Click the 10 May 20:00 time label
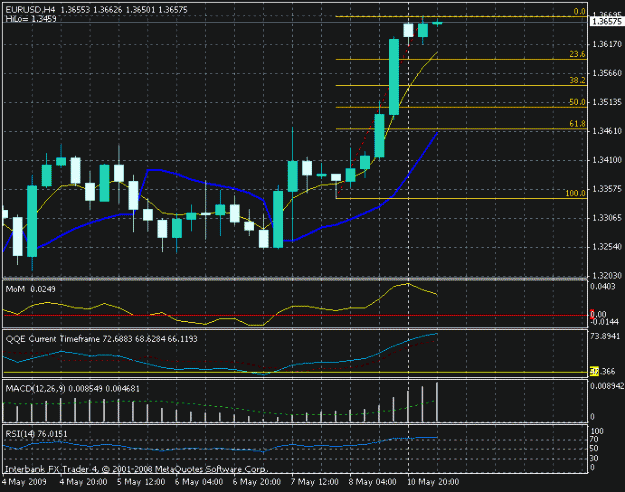This screenshot has width=625, height=492. [433, 482]
